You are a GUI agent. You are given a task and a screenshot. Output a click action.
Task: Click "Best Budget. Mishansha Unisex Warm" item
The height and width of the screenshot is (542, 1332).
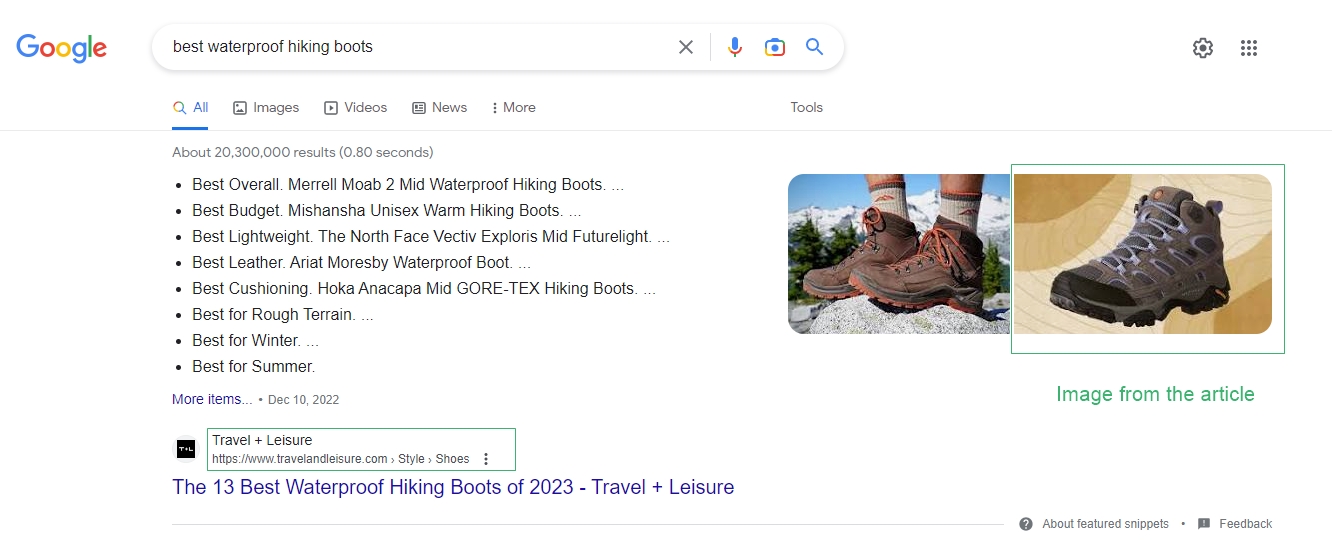click(387, 211)
